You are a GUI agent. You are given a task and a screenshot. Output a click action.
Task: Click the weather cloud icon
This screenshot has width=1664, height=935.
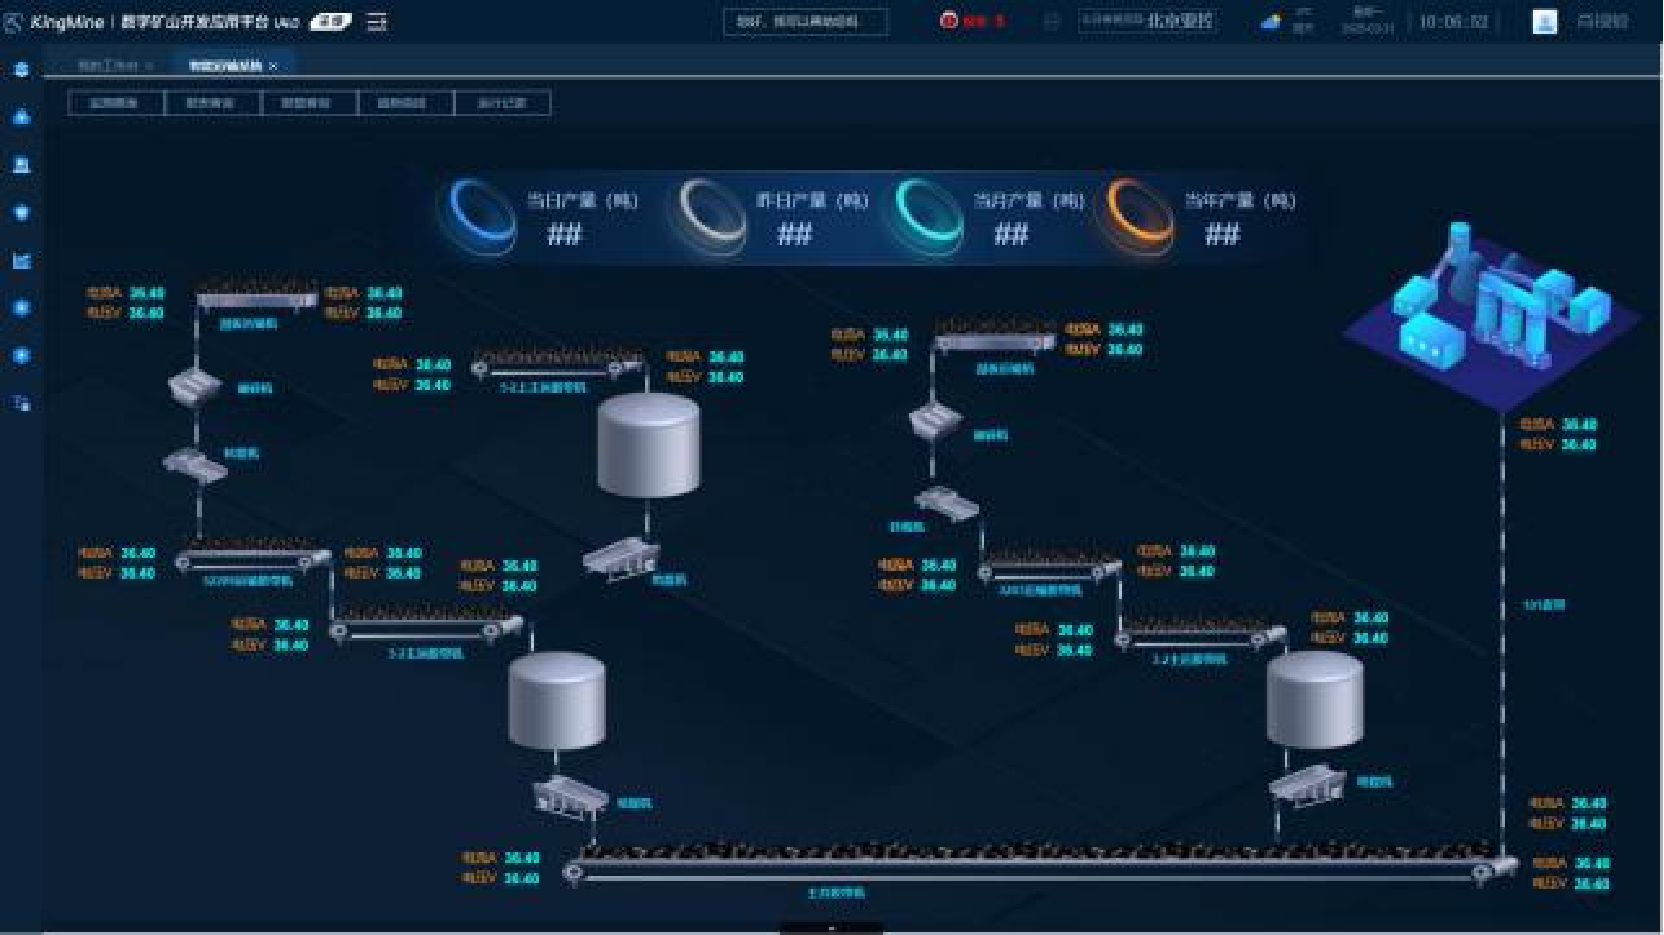[1271, 21]
